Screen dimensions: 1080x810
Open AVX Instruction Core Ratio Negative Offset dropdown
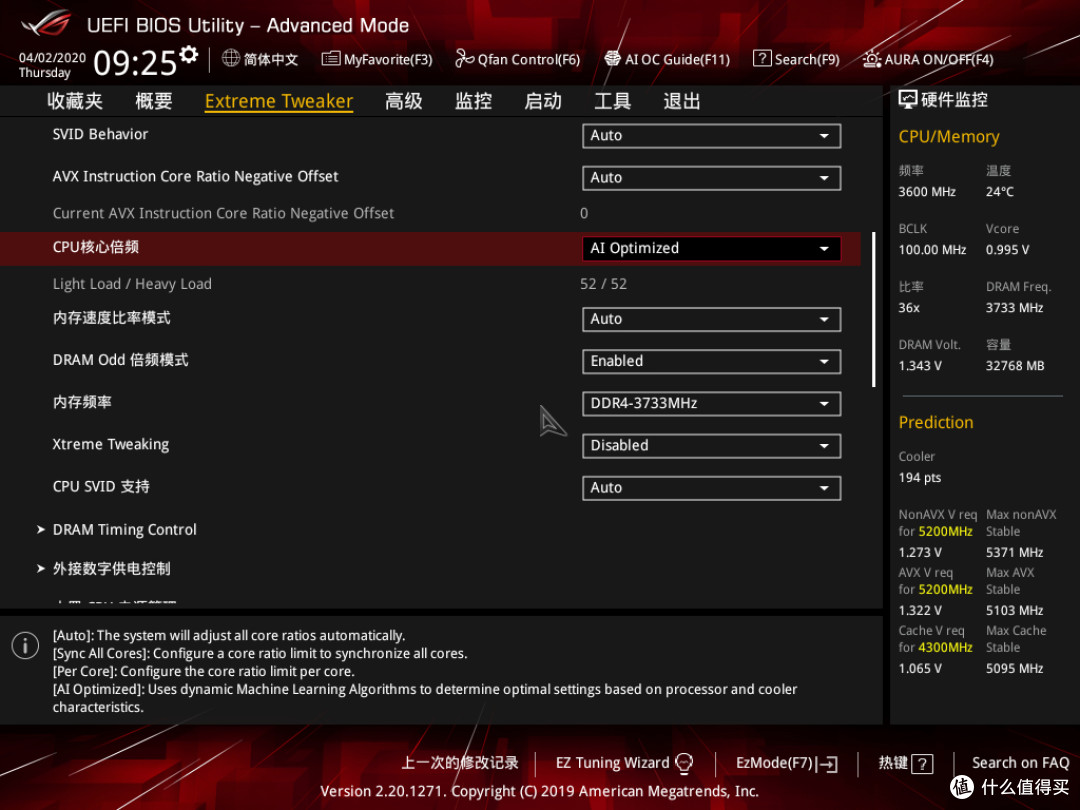[711, 178]
